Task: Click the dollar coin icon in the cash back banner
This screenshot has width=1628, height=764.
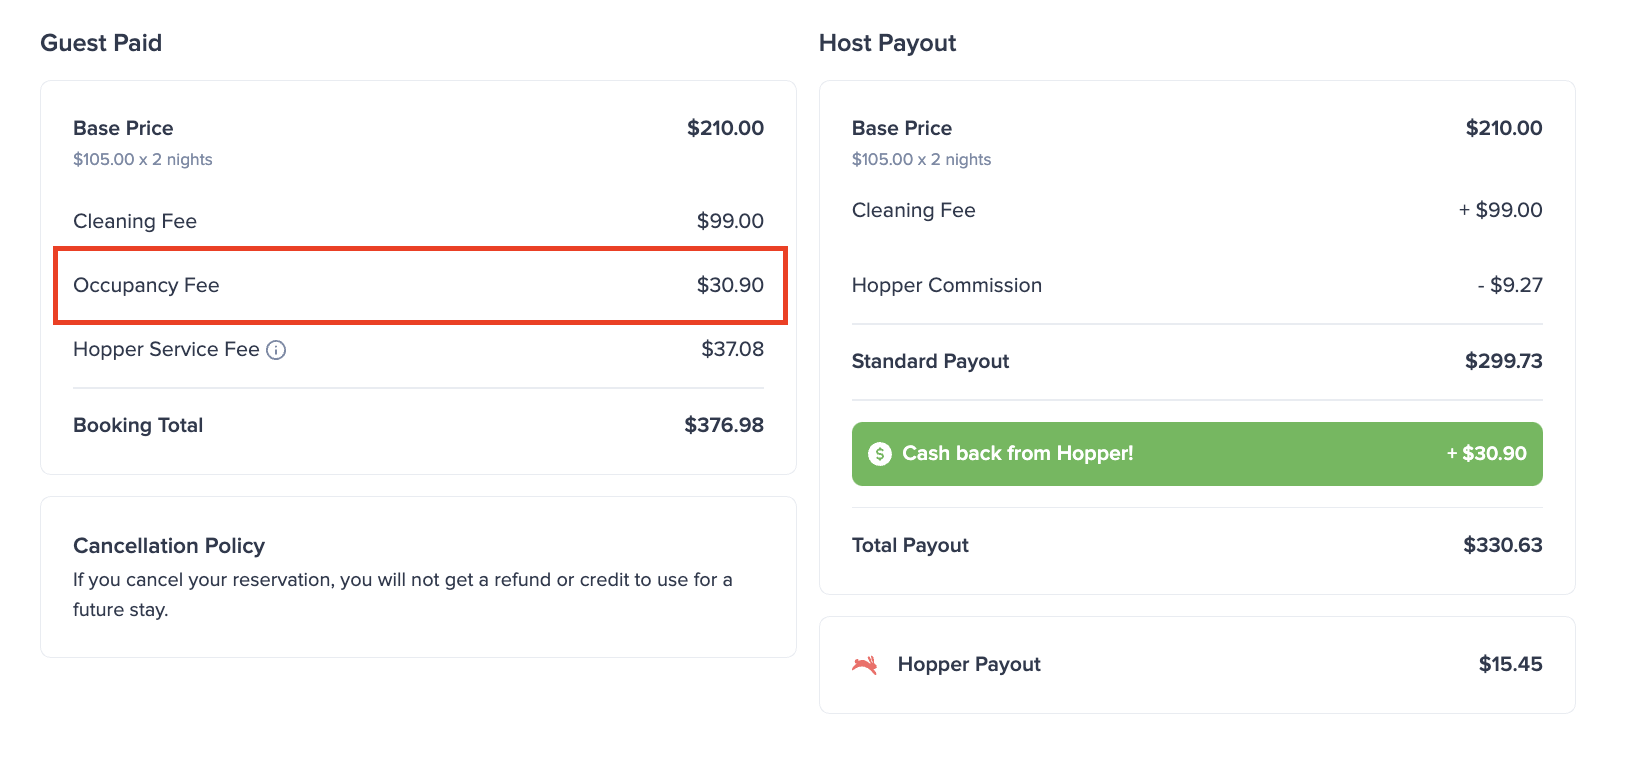Action: pos(880,454)
